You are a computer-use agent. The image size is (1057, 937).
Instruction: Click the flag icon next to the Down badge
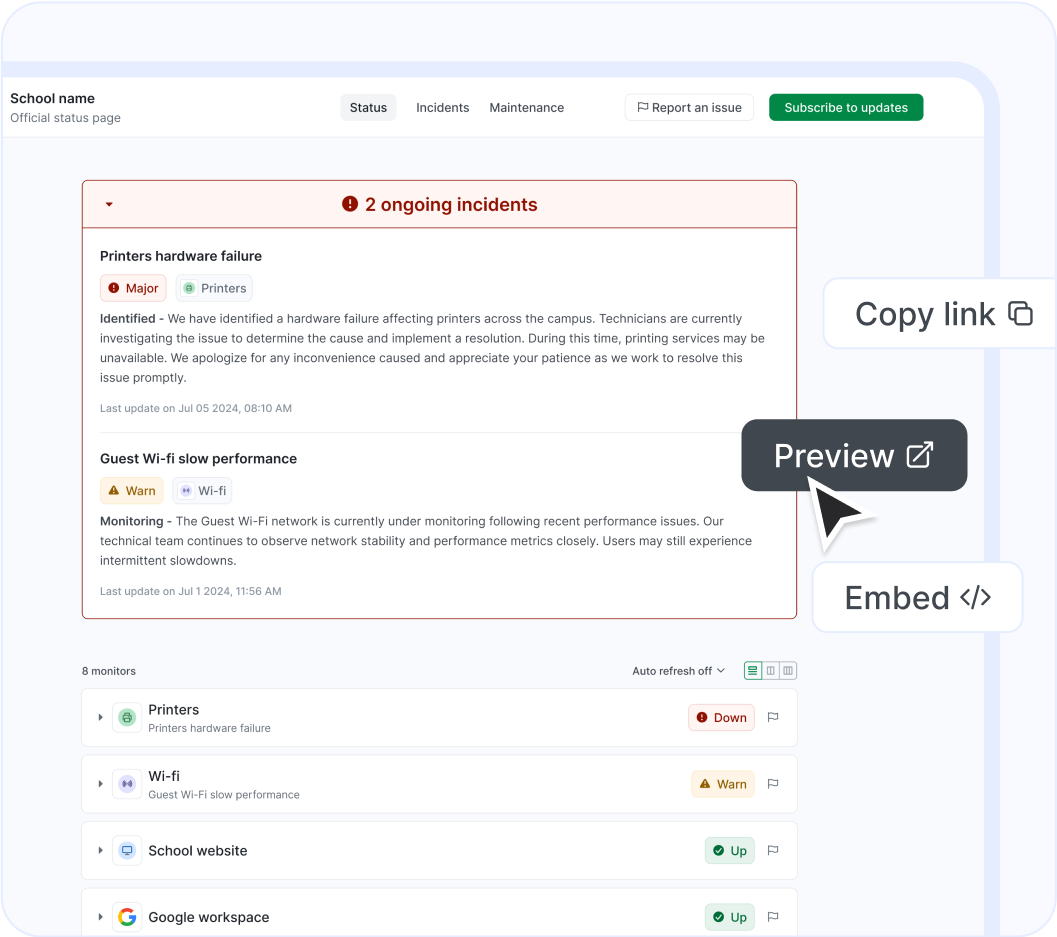(x=772, y=717)
